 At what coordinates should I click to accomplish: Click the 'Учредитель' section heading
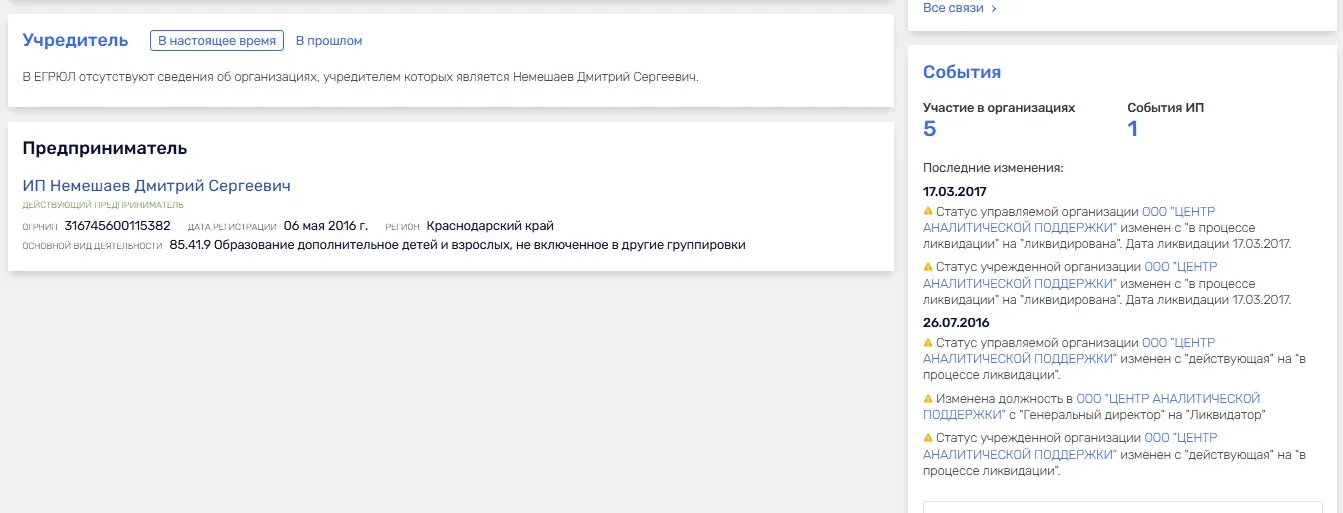(x=76, y=40)
